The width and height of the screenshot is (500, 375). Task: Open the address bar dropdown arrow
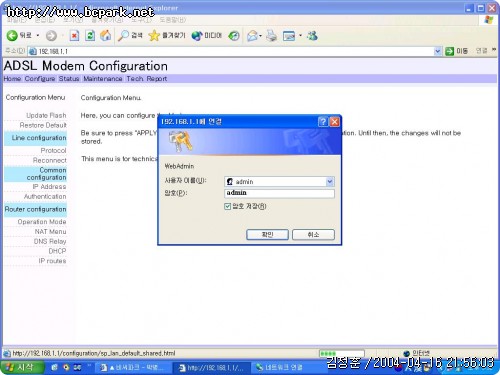[x=438, y=51]
